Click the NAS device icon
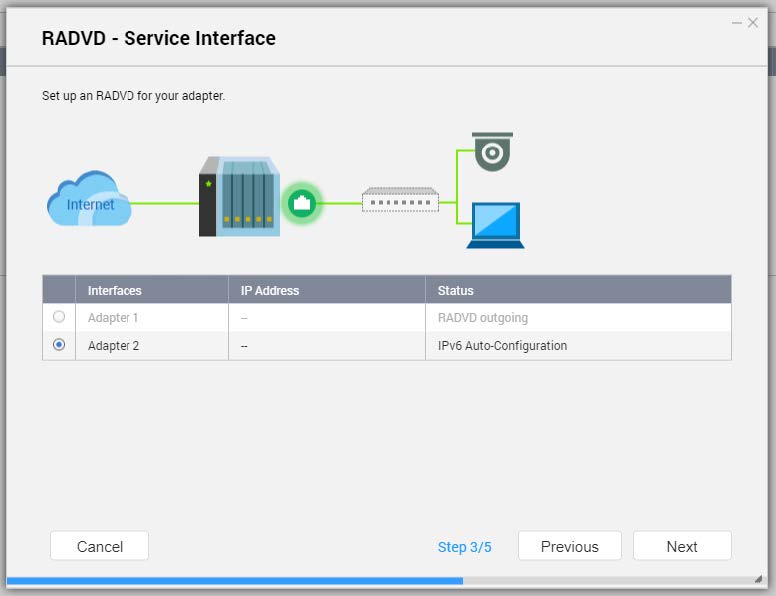This screenshot has height=596, width=776. tap(240, 197)
